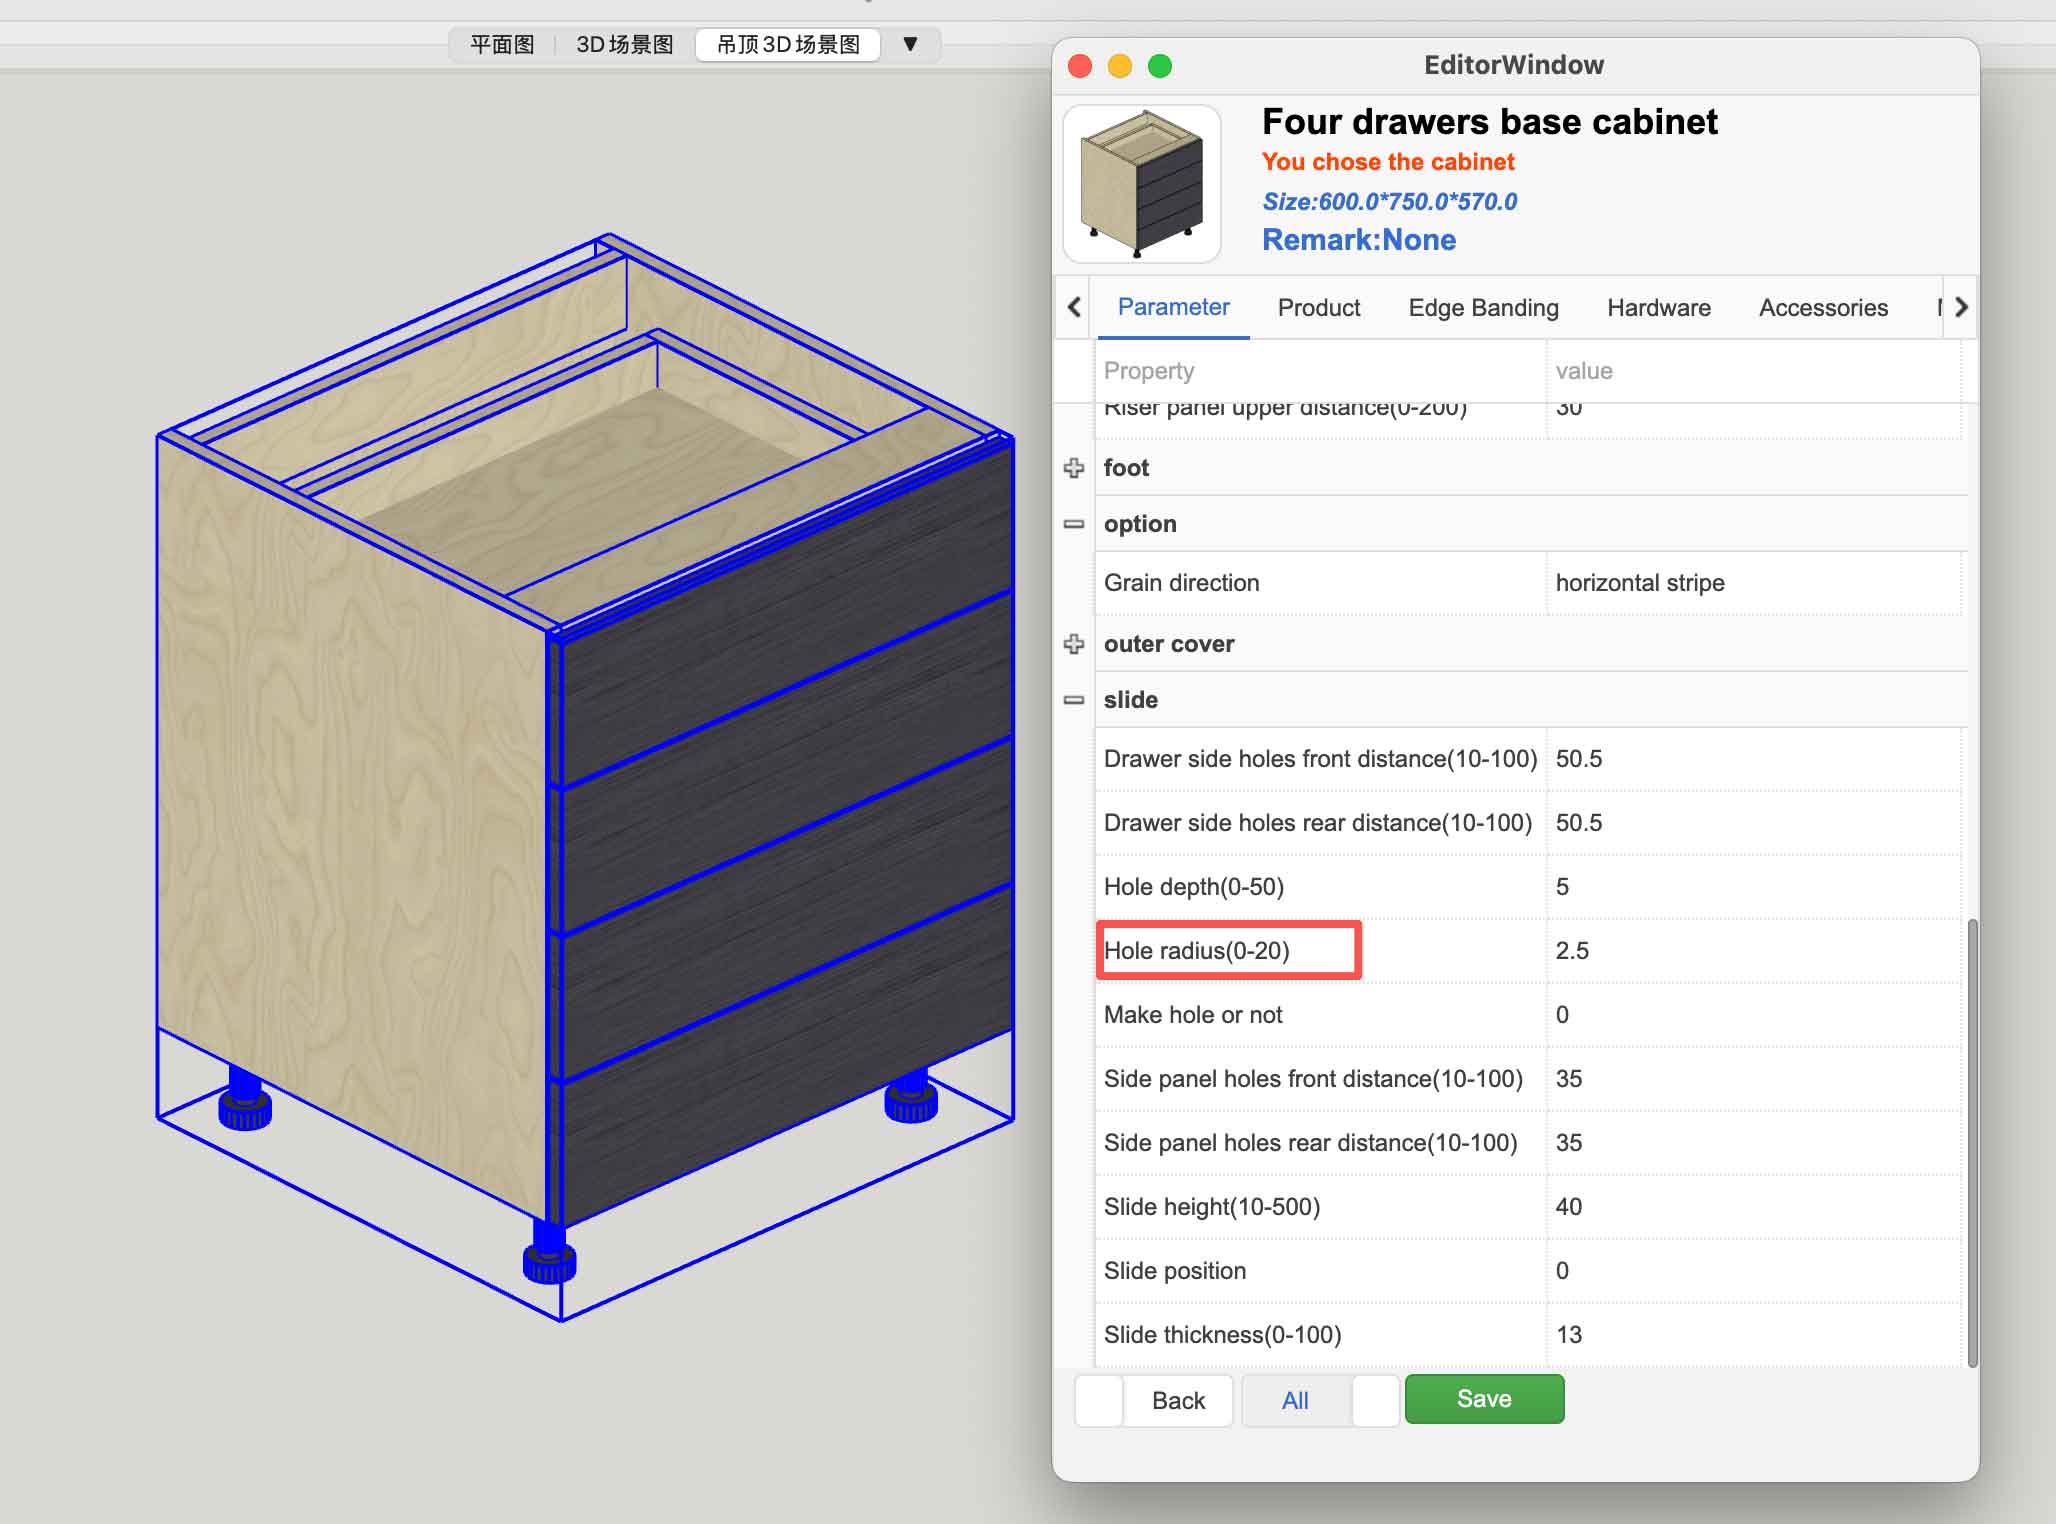Expand the outer cover section plus icon
This screenshot has width=2056, height=1524.
[1073, 644]
